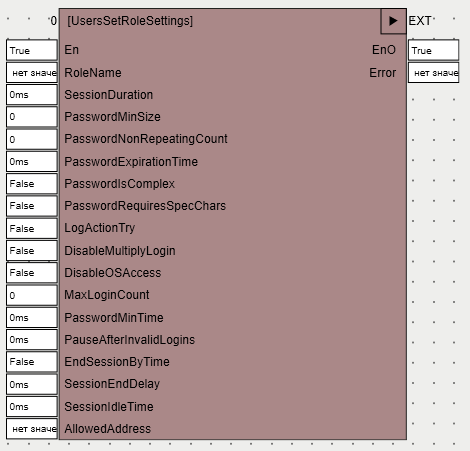Select the EnO output pin label
The width and height of the screenshot is (470, 451).
tap(384, 50)
